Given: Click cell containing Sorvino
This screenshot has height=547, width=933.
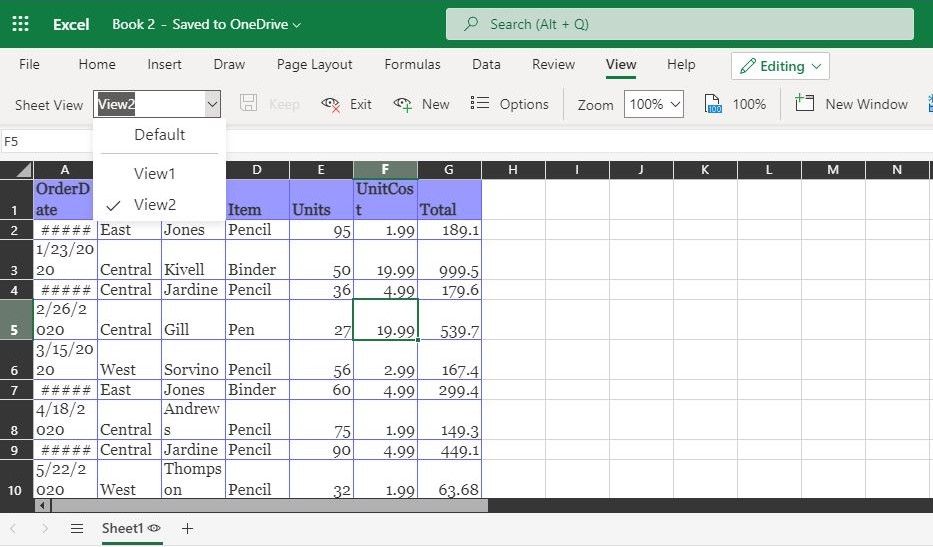Looking at the screenshot, I should pyautogui.click(x=193, y=360).
